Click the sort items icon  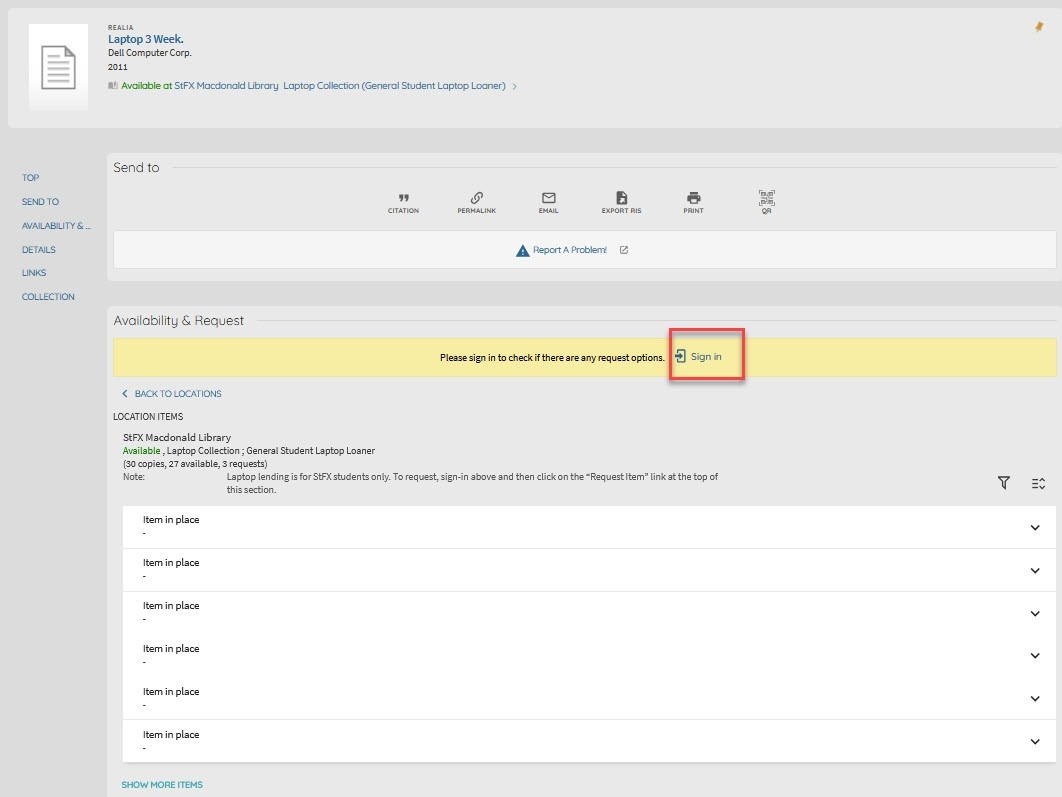[1038, 483]
